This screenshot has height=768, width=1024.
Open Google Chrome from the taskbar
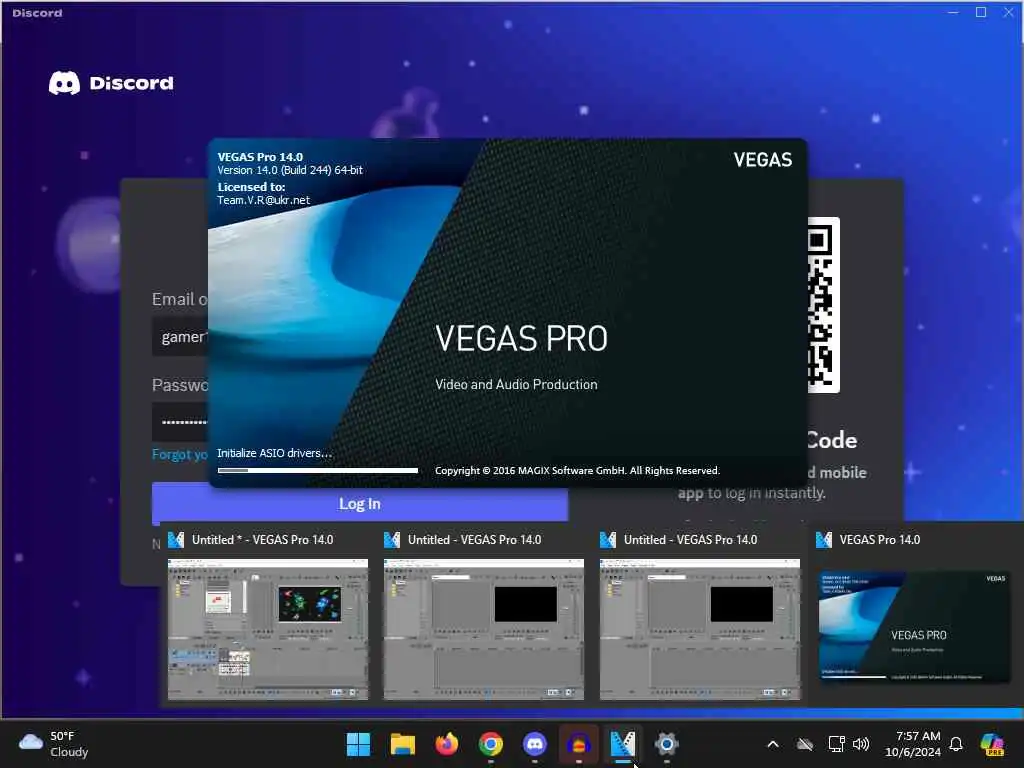[490, 744]
